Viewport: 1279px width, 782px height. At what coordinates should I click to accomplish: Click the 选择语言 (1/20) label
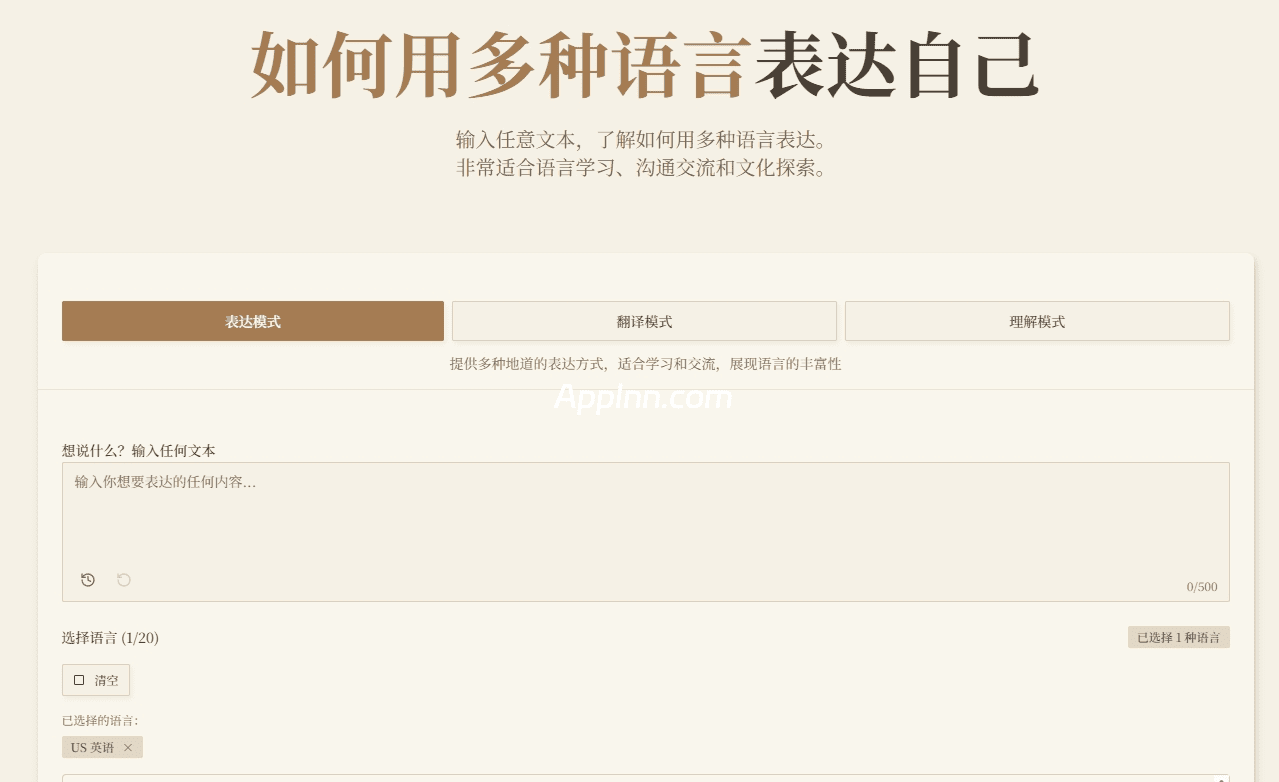(x=110, y=638)
